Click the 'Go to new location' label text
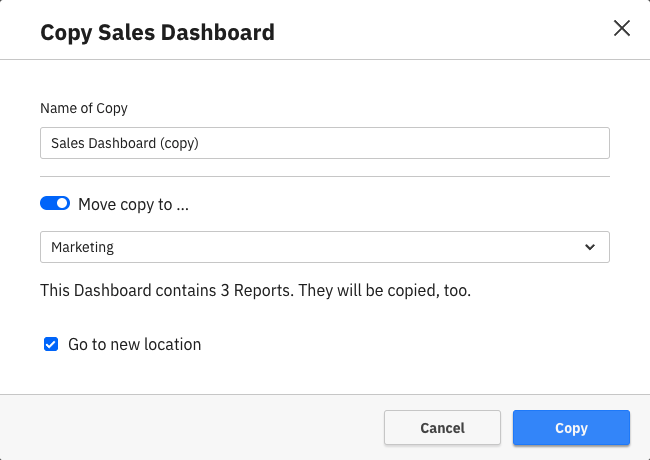This screenshot has width=650, height=460. point(134,344)
